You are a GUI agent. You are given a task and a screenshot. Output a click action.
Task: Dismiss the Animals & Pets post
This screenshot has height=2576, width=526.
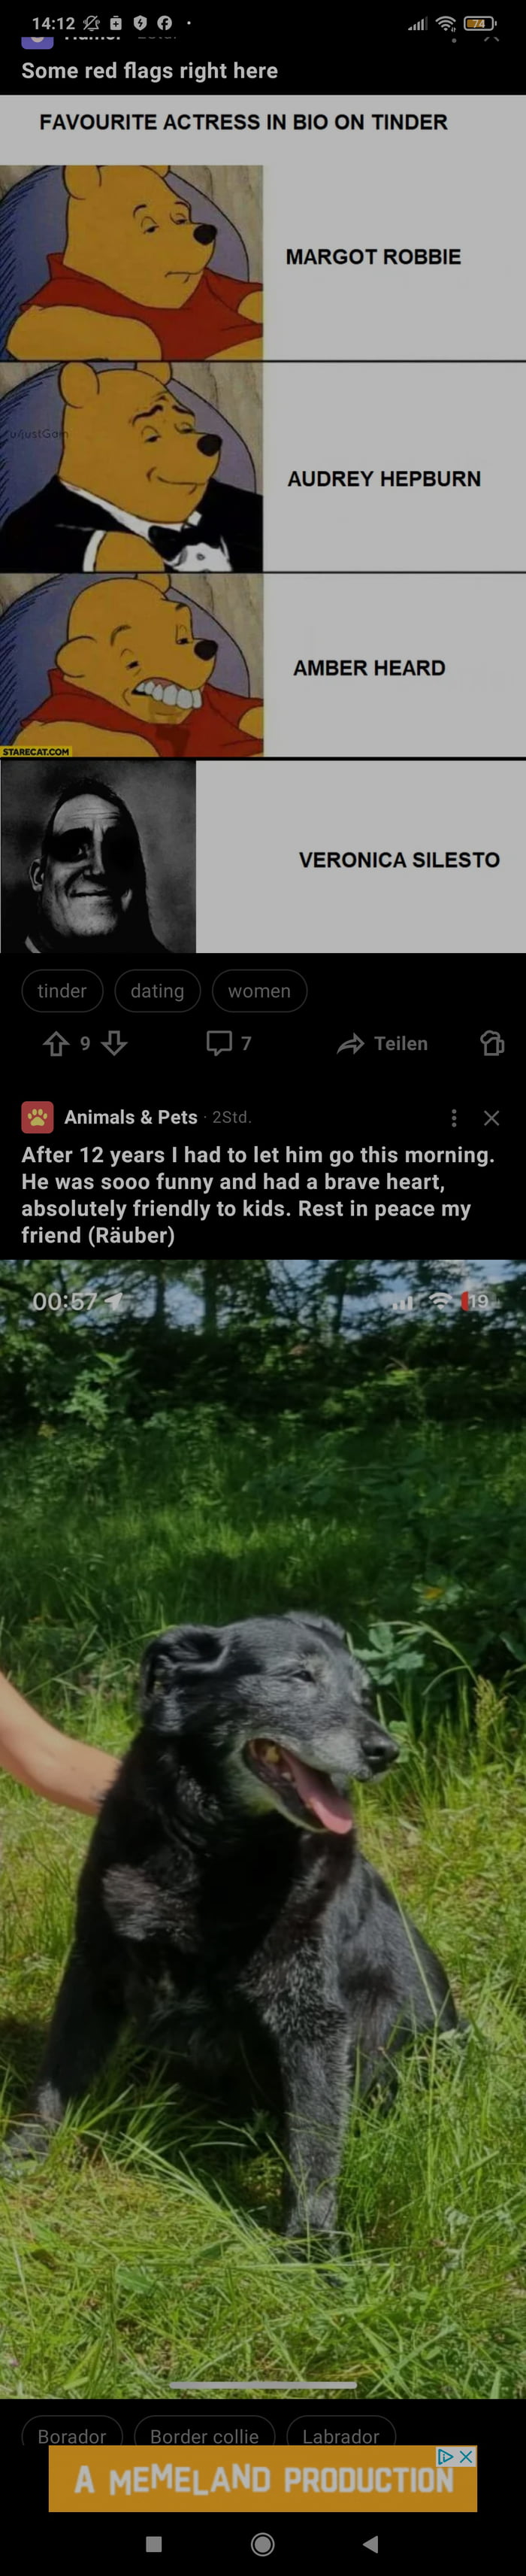pyautogui.click(x=491, y=1117)
